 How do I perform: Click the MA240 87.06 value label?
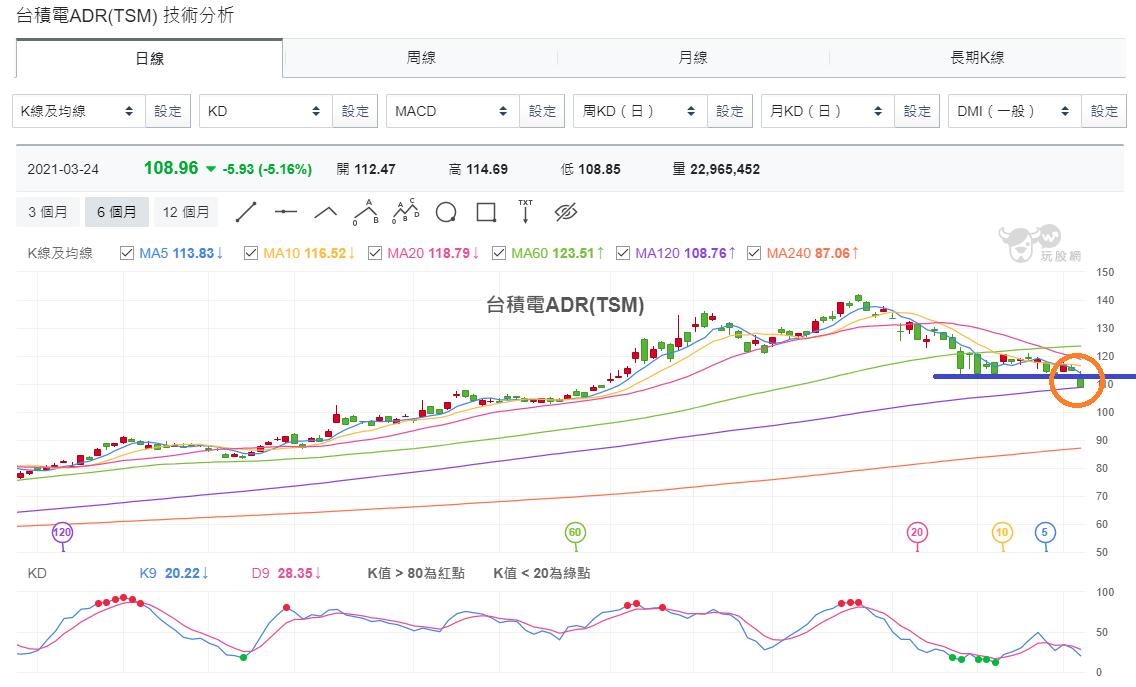[x=813, y=253]
